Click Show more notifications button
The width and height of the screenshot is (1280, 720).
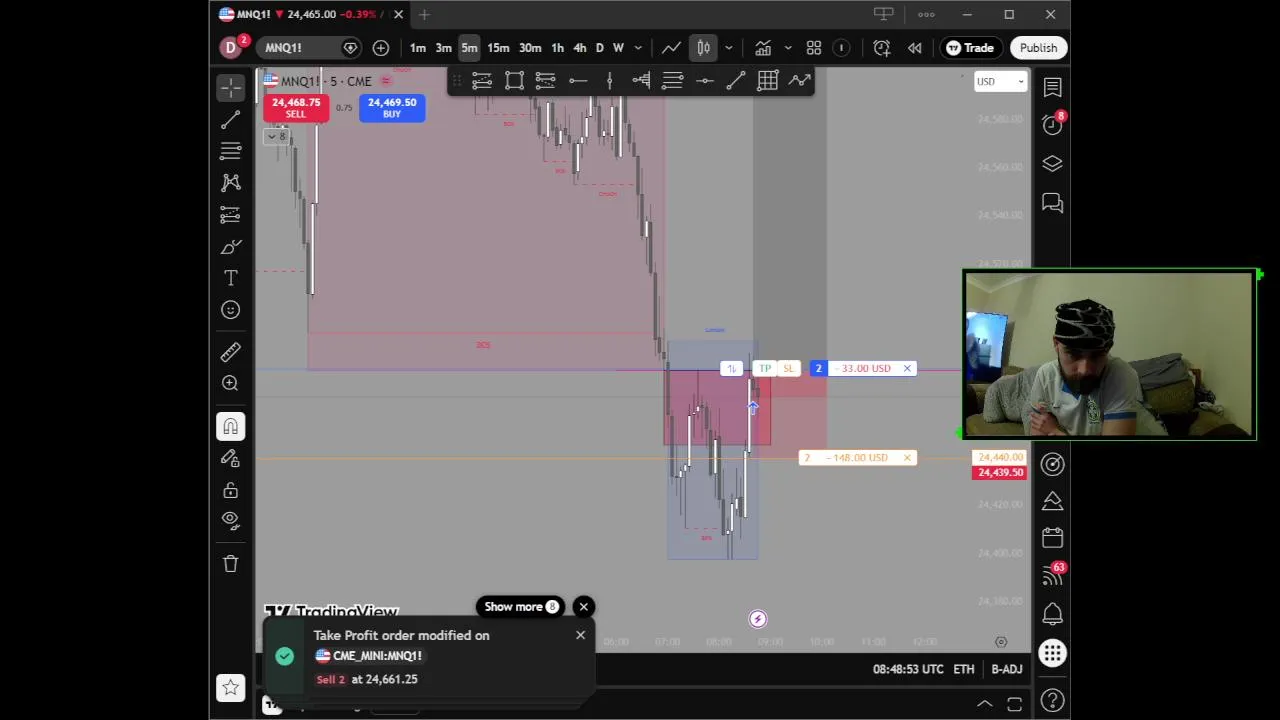520,607
